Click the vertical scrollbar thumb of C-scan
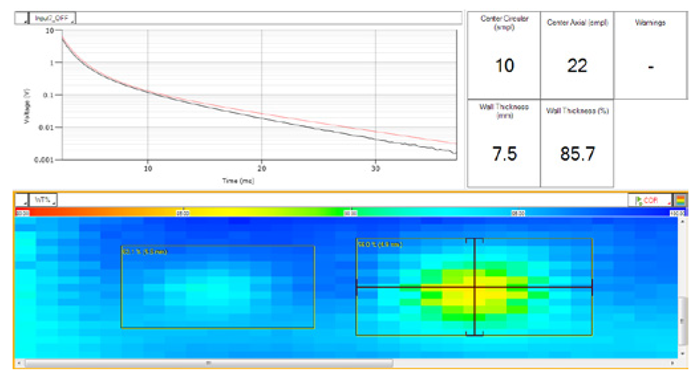This screenshot has width=700, height=374. coord(682,320)
